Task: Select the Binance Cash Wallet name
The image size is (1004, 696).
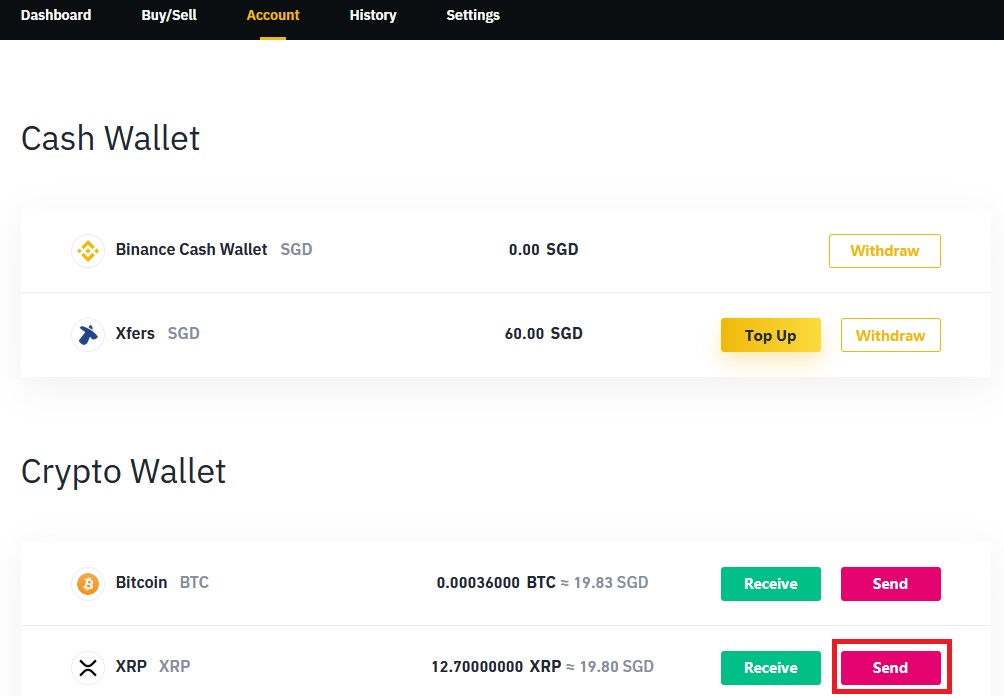Action: coord(191,249)
